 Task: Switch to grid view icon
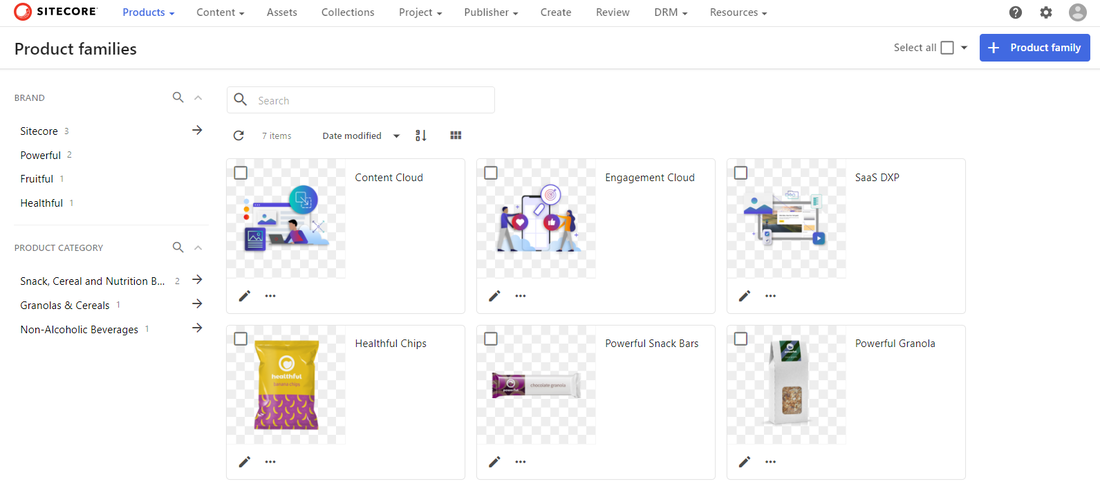[x=456, y=135]
